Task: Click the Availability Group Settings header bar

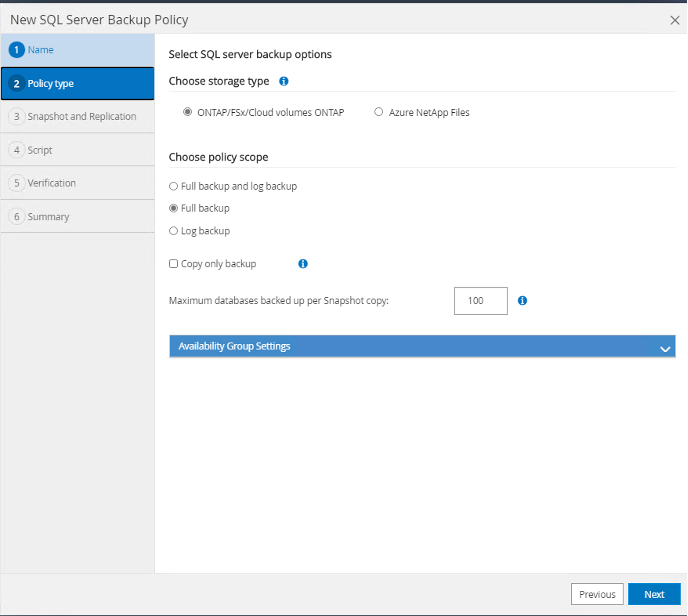Action: pyautogui.click(x=400, y=346)
